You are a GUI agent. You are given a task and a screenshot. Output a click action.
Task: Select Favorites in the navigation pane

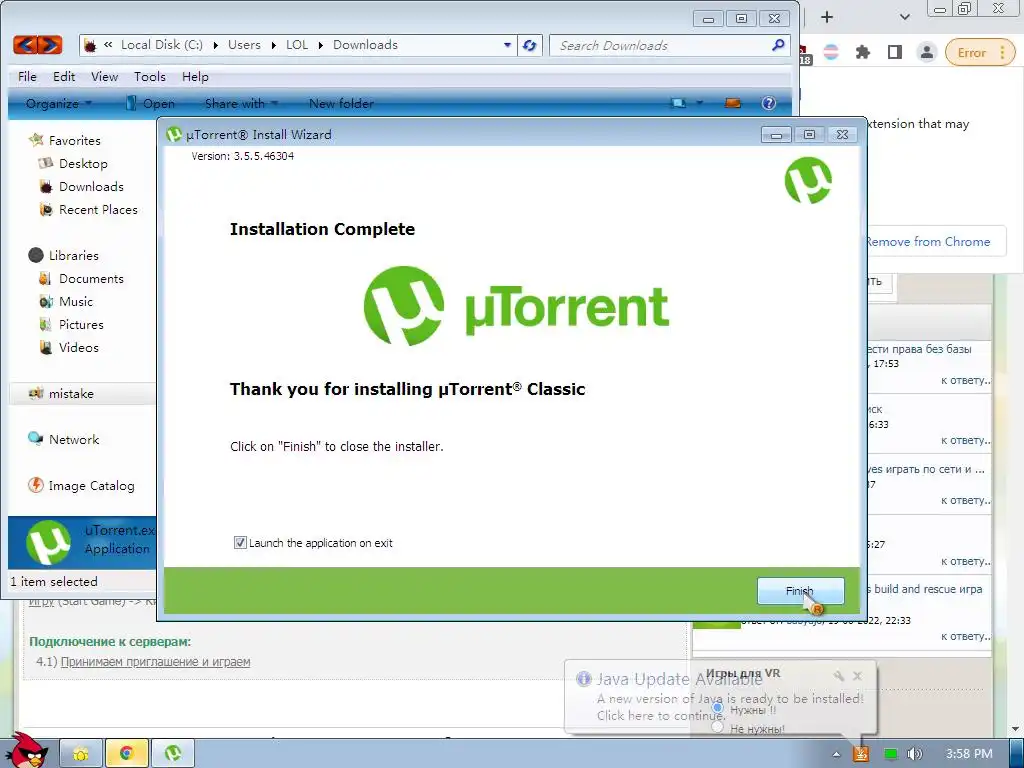[74, 140]
